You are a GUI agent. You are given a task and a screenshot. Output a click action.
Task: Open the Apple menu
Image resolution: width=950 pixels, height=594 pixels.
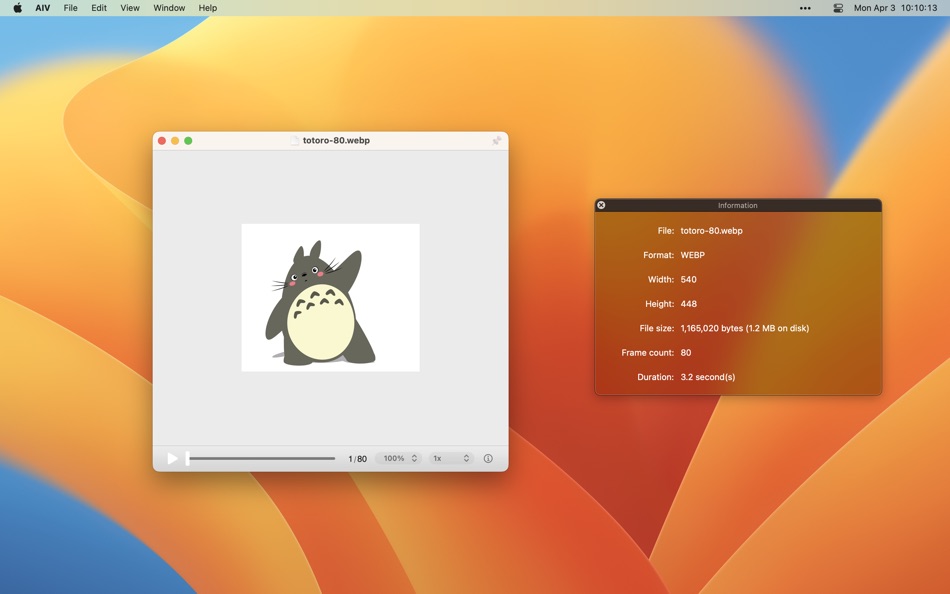point(18,8)
